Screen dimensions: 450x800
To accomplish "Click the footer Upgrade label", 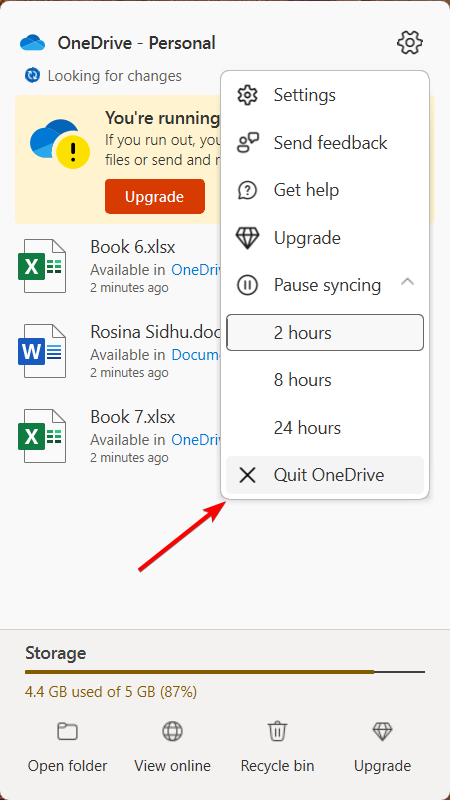I will [x=382, y=766].
